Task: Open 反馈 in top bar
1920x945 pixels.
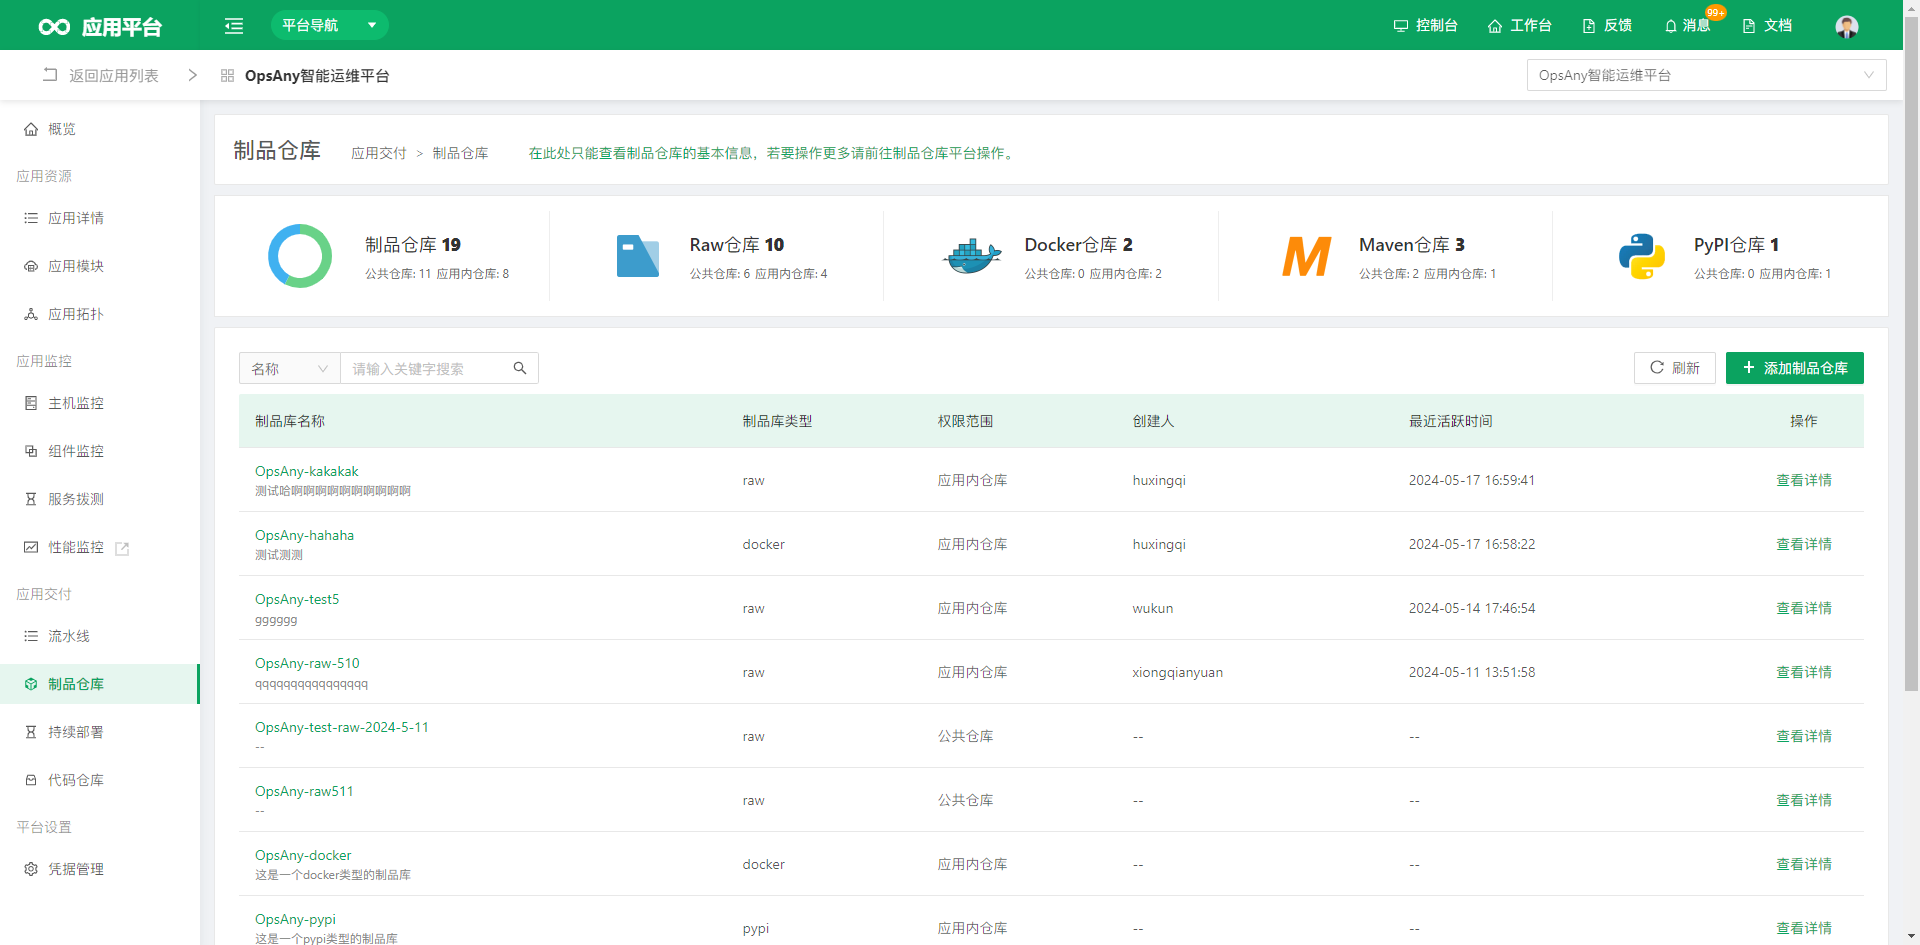Action: [x=1607, y=25]
